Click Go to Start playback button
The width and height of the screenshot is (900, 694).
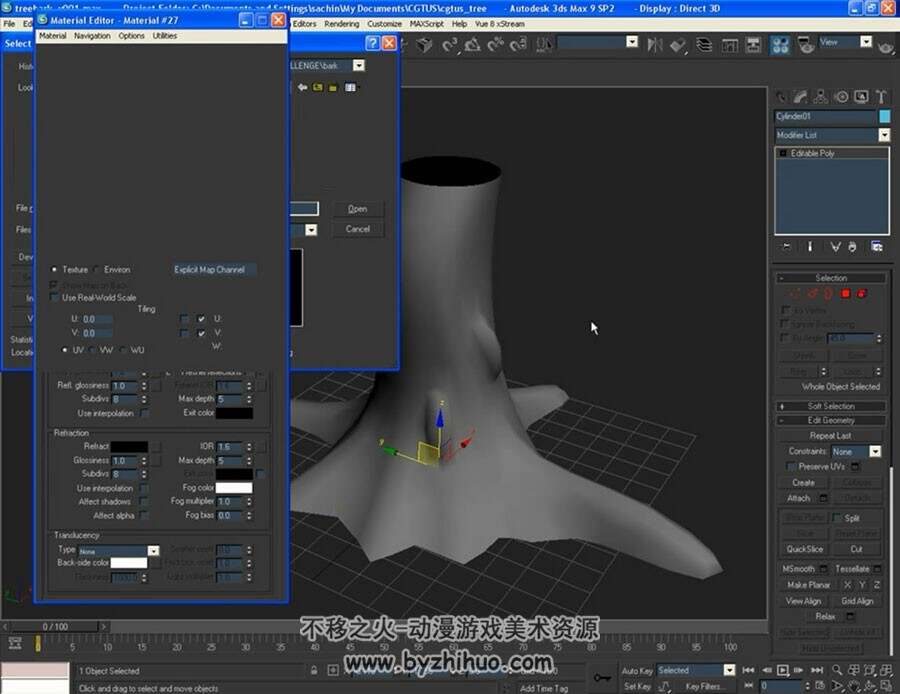click(748, 670)
